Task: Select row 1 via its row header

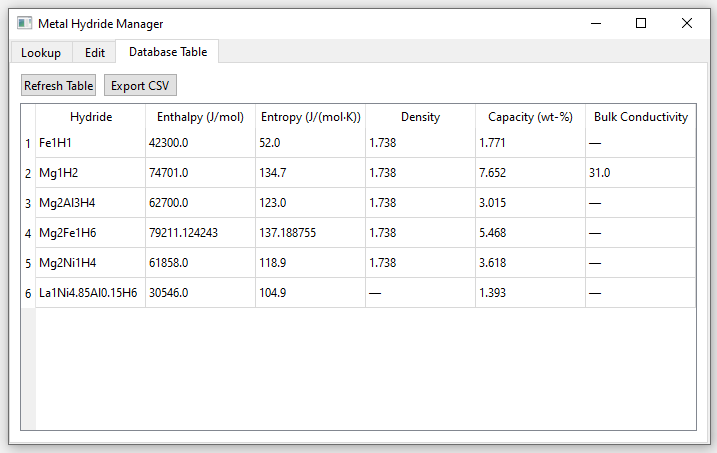Action: (x=28, y=143)
